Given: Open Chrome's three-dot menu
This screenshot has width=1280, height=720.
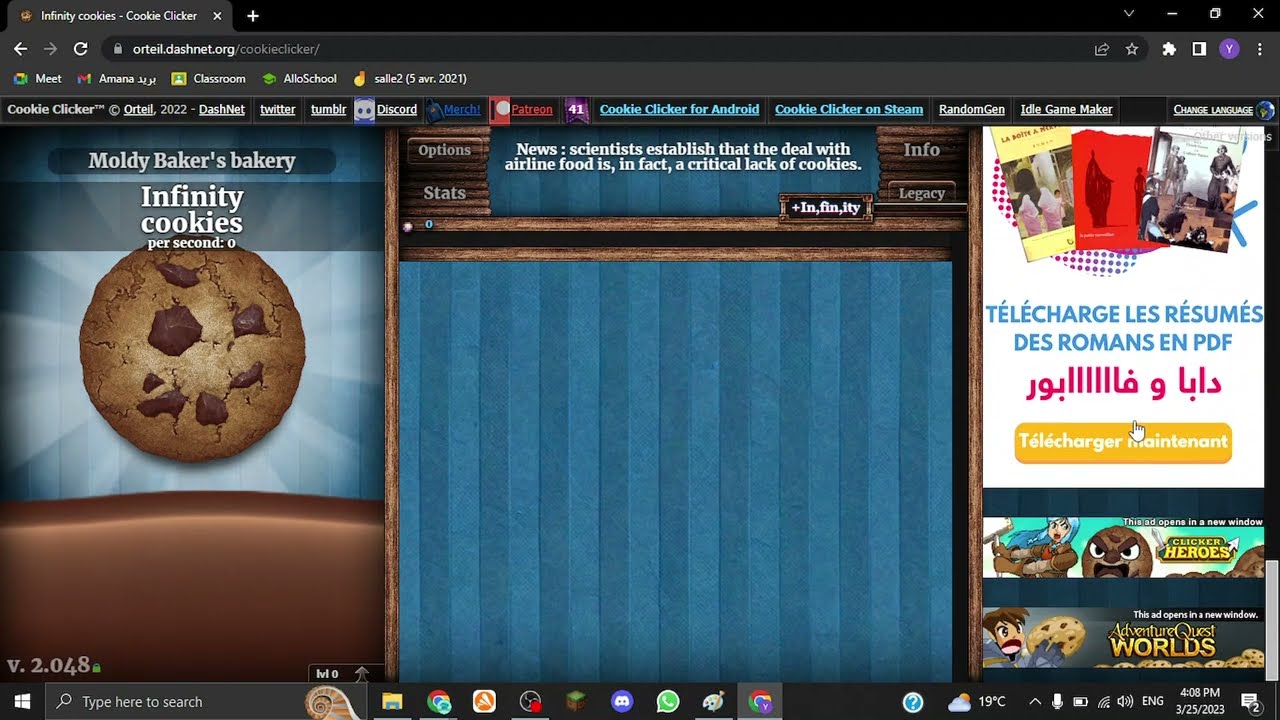Looking at the screenshot, I should click(x=1258, y=48).
